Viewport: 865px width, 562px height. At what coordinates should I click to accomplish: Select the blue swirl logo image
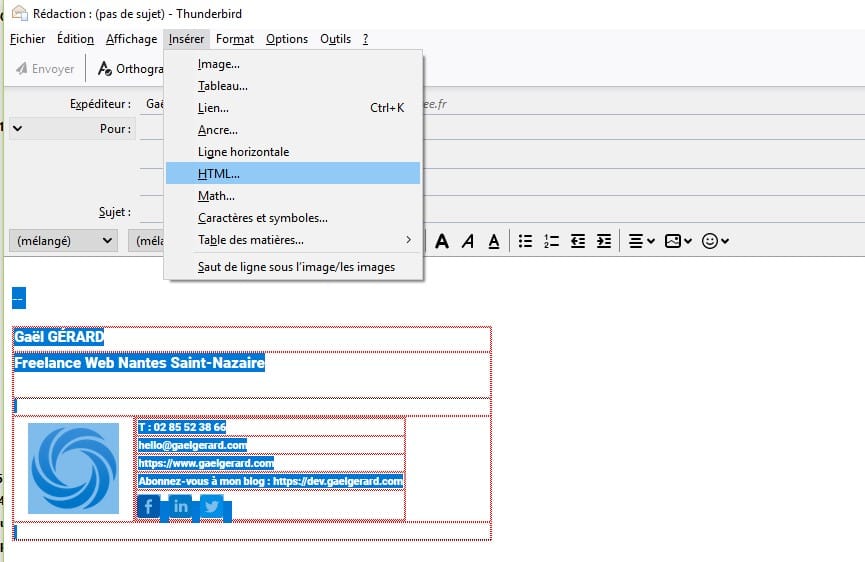73,468
